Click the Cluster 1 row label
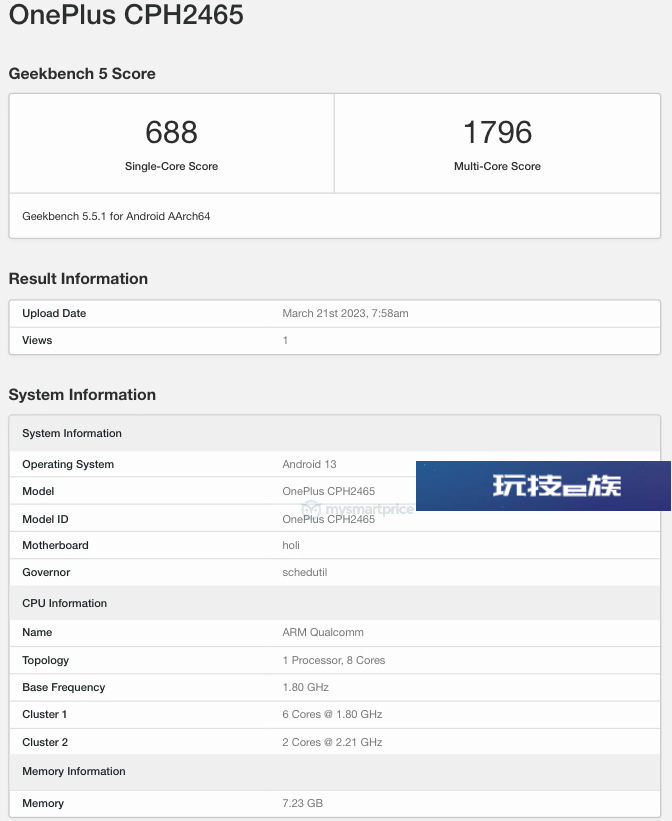Viewport: 672px width, 821px height. tap(45, 715)
